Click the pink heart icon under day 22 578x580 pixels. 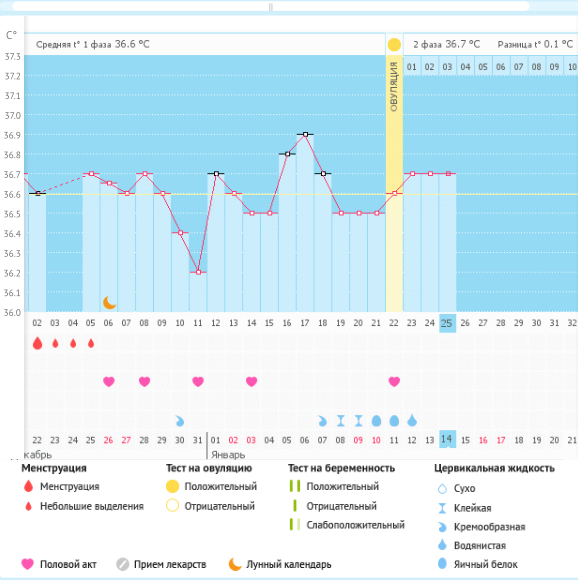tap(394, 381)
